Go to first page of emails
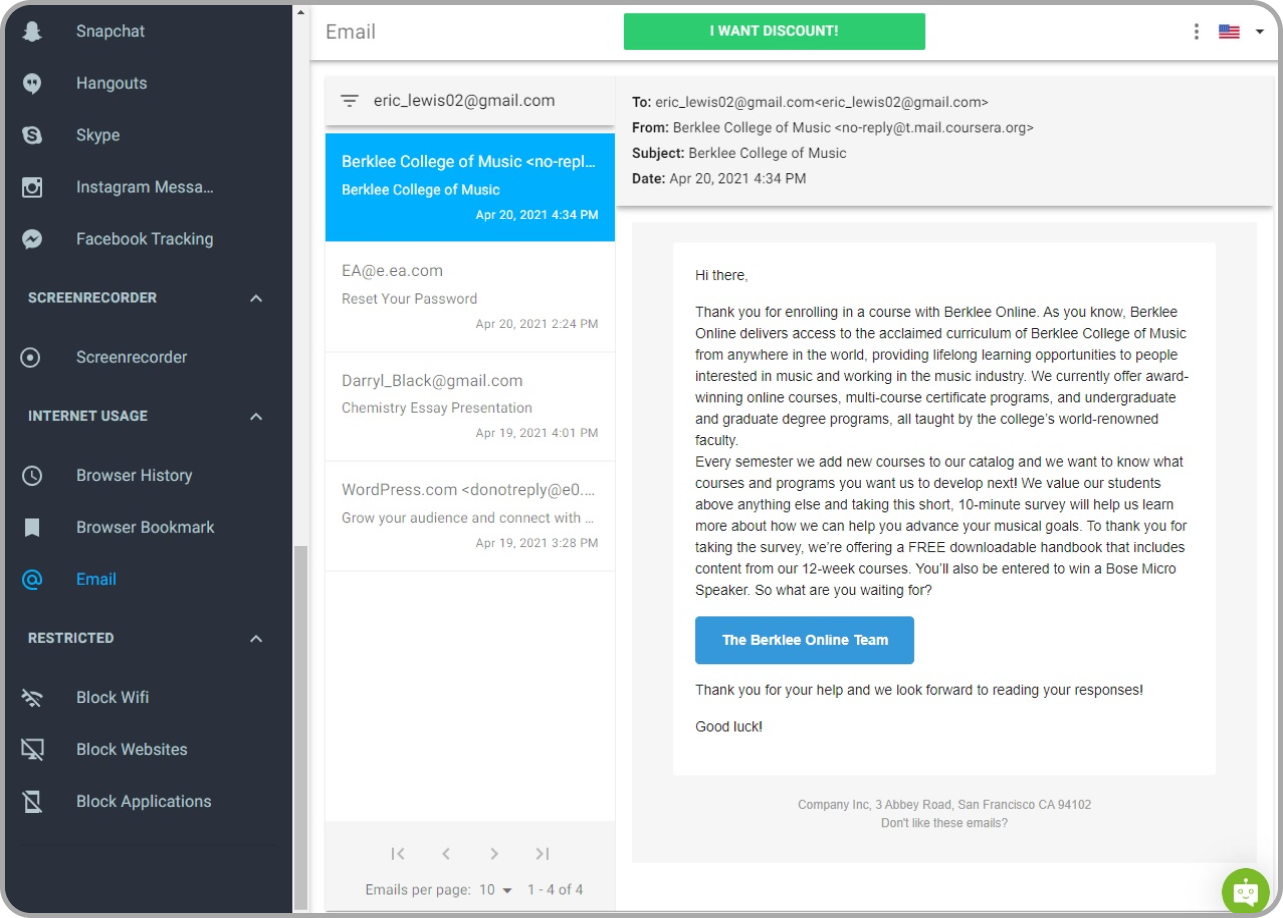The image size is (1283, 918). tap(398, 853)
